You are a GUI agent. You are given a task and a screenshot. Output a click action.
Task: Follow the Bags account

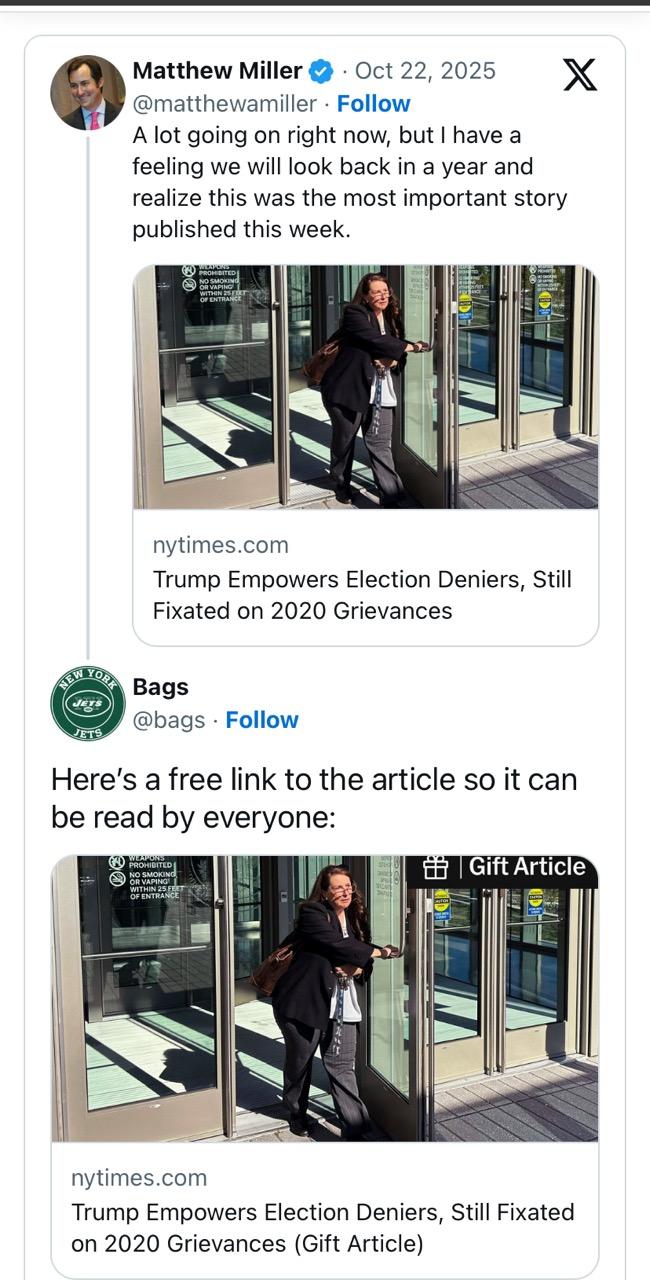(261, 720)
